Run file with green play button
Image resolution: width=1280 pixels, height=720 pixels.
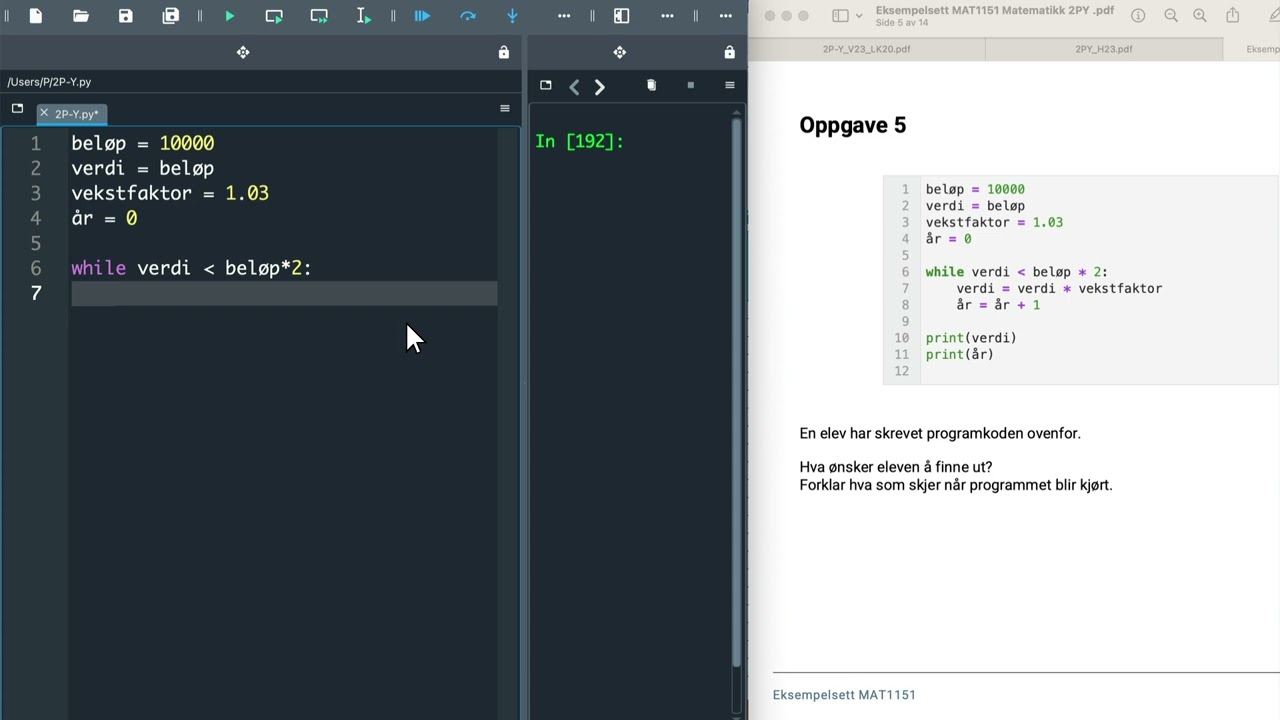(x=230, y=16)
